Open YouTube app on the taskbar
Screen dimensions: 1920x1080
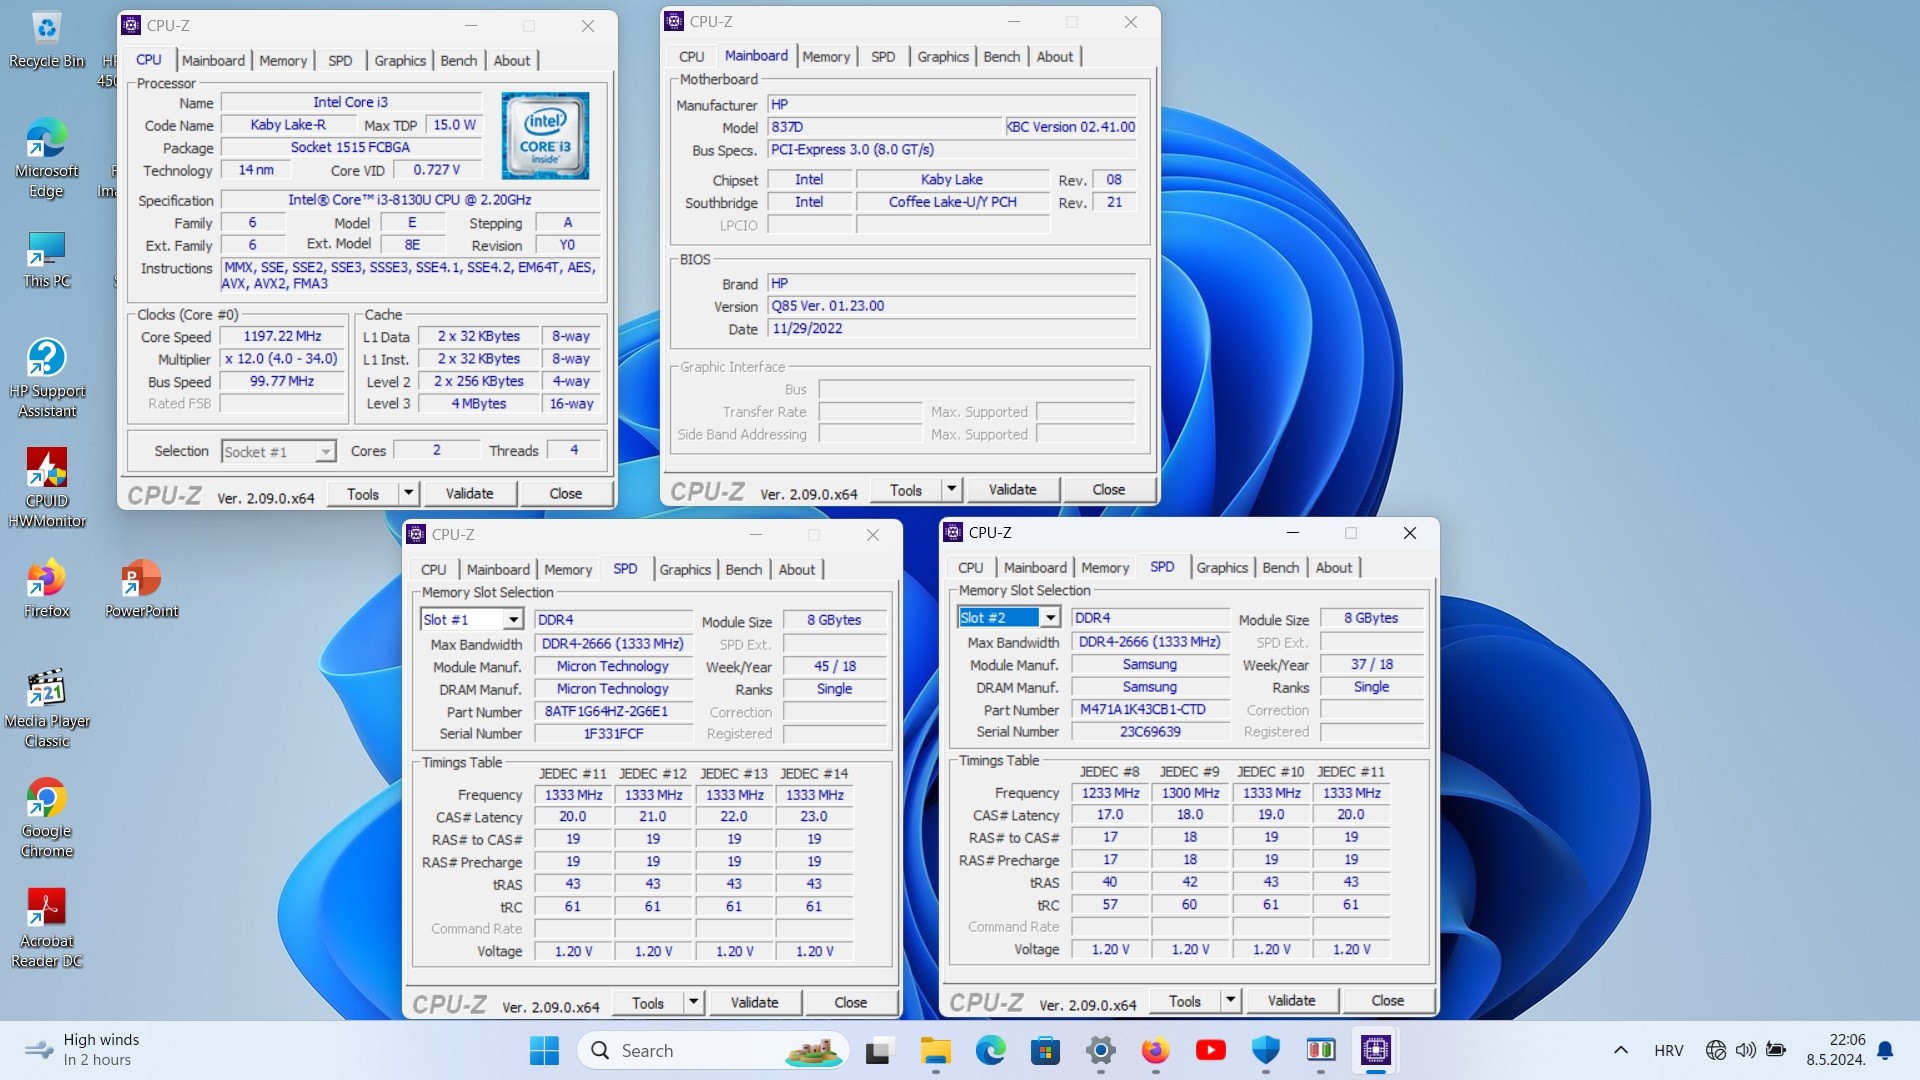[1210, 1050]
